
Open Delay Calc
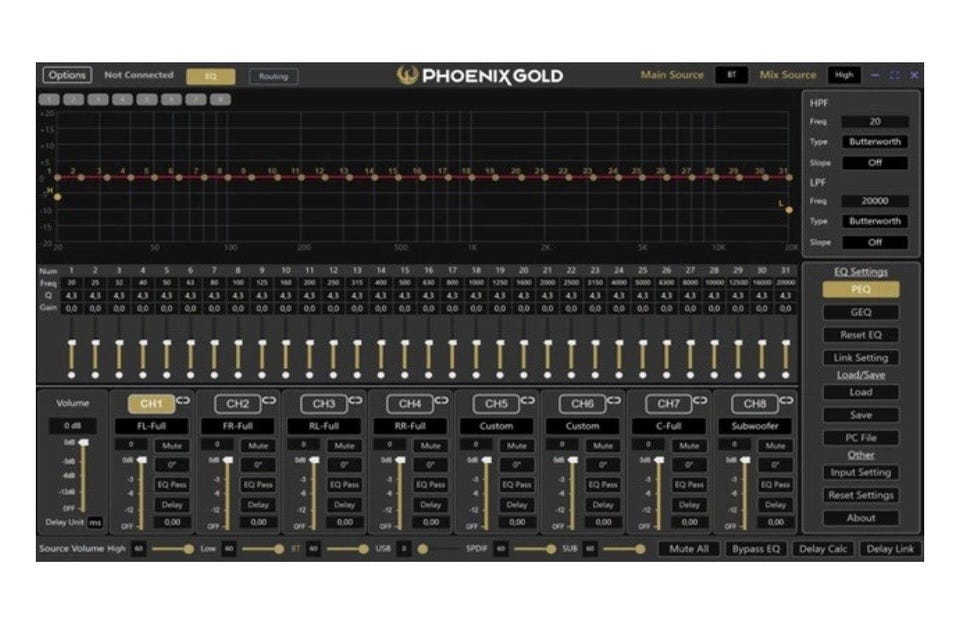point(823,549)
